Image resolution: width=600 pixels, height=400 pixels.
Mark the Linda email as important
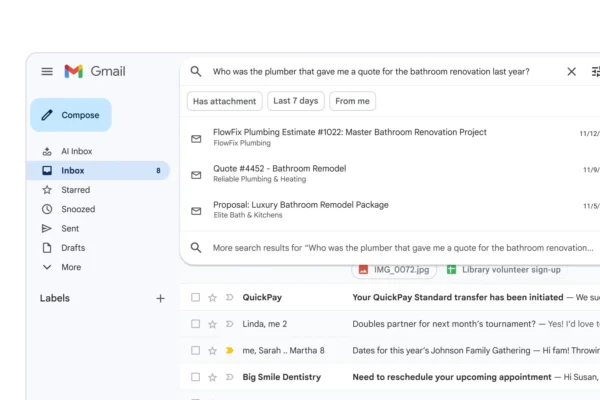click(x=229, y=324)
